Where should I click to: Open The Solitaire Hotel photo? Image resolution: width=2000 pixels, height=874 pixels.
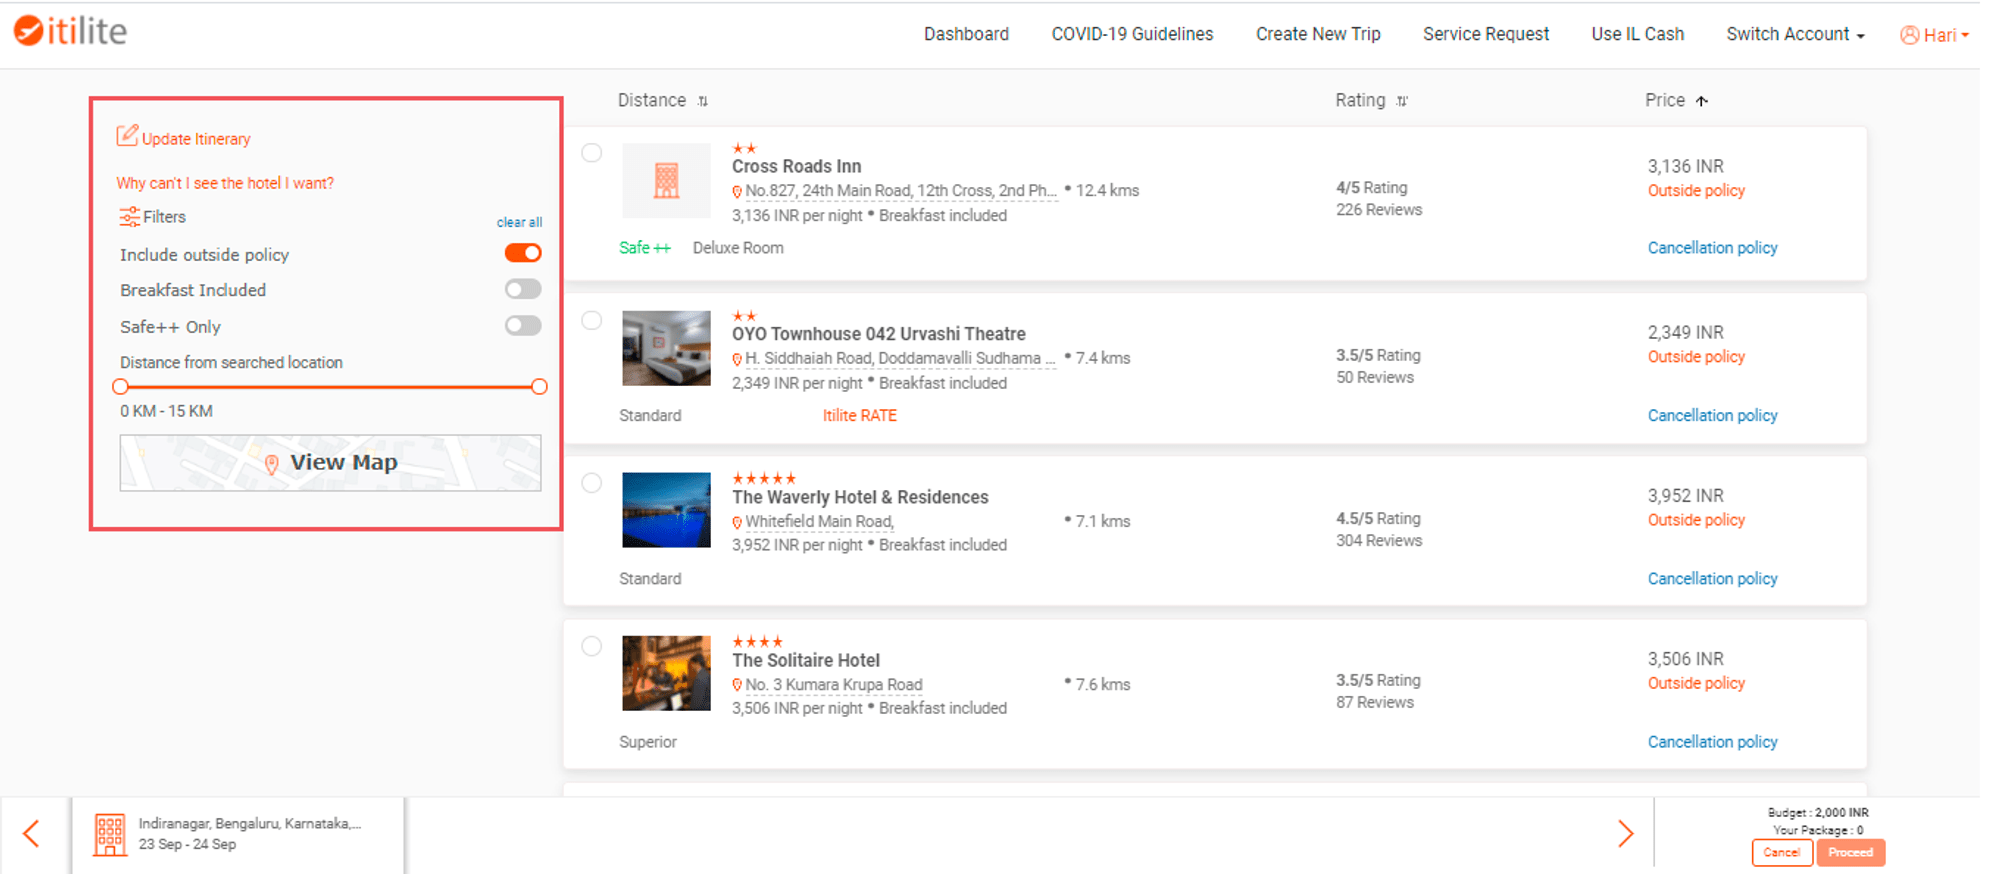pos(666,673)
